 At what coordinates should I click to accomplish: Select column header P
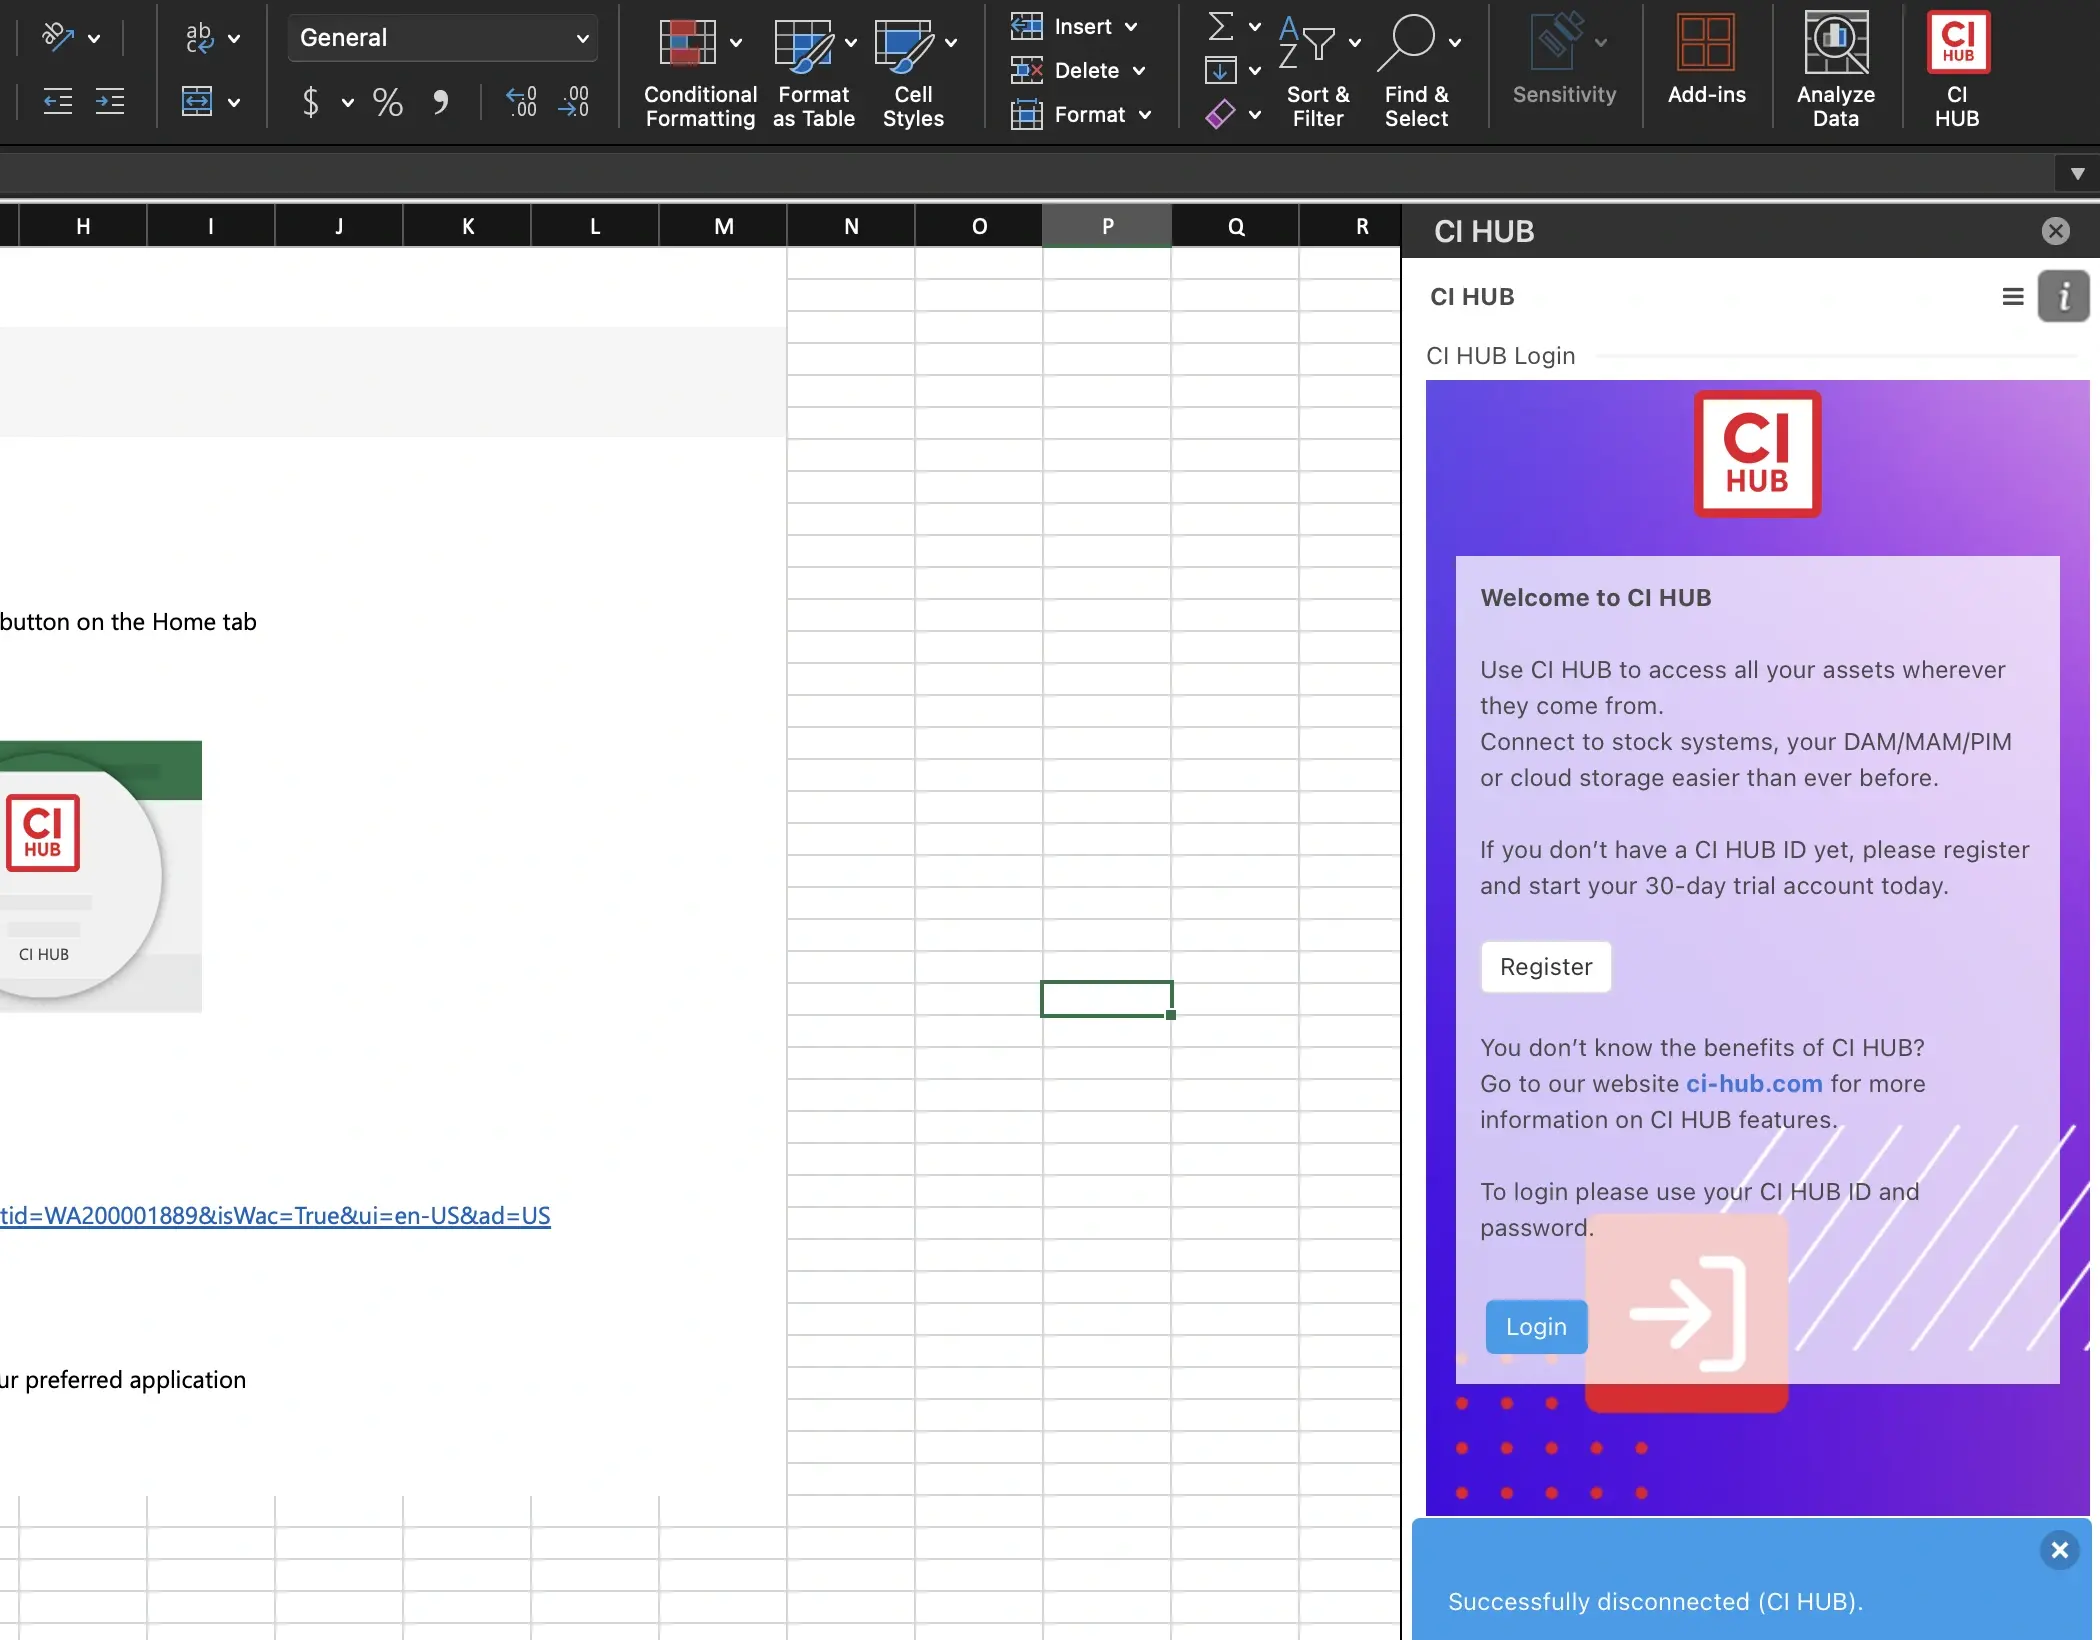(1107, 226)
